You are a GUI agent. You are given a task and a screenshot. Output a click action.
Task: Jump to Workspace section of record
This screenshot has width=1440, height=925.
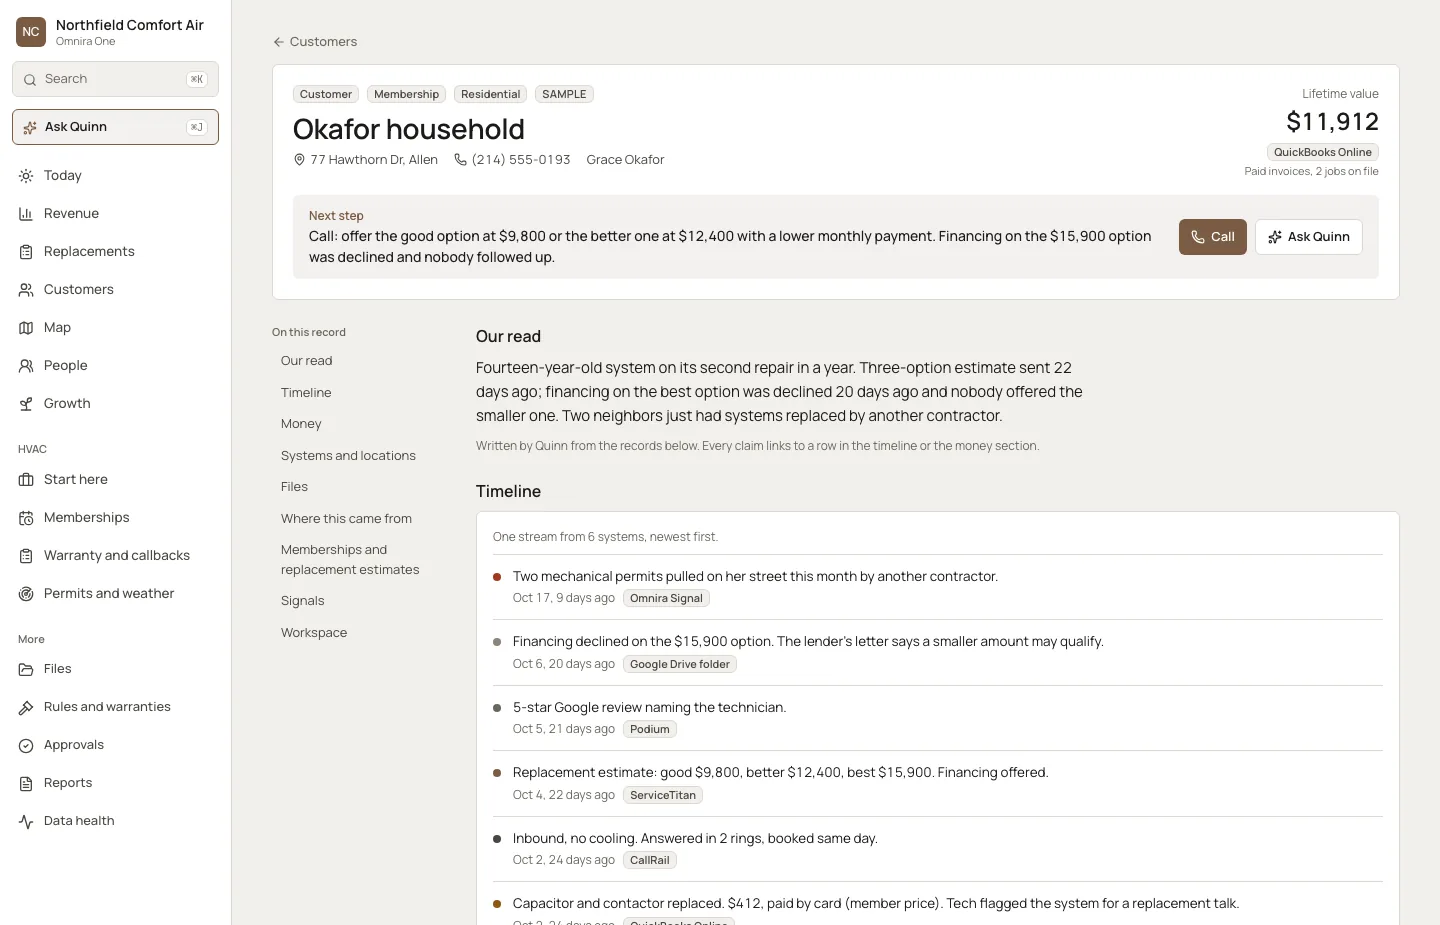click(x=314, y=633)
